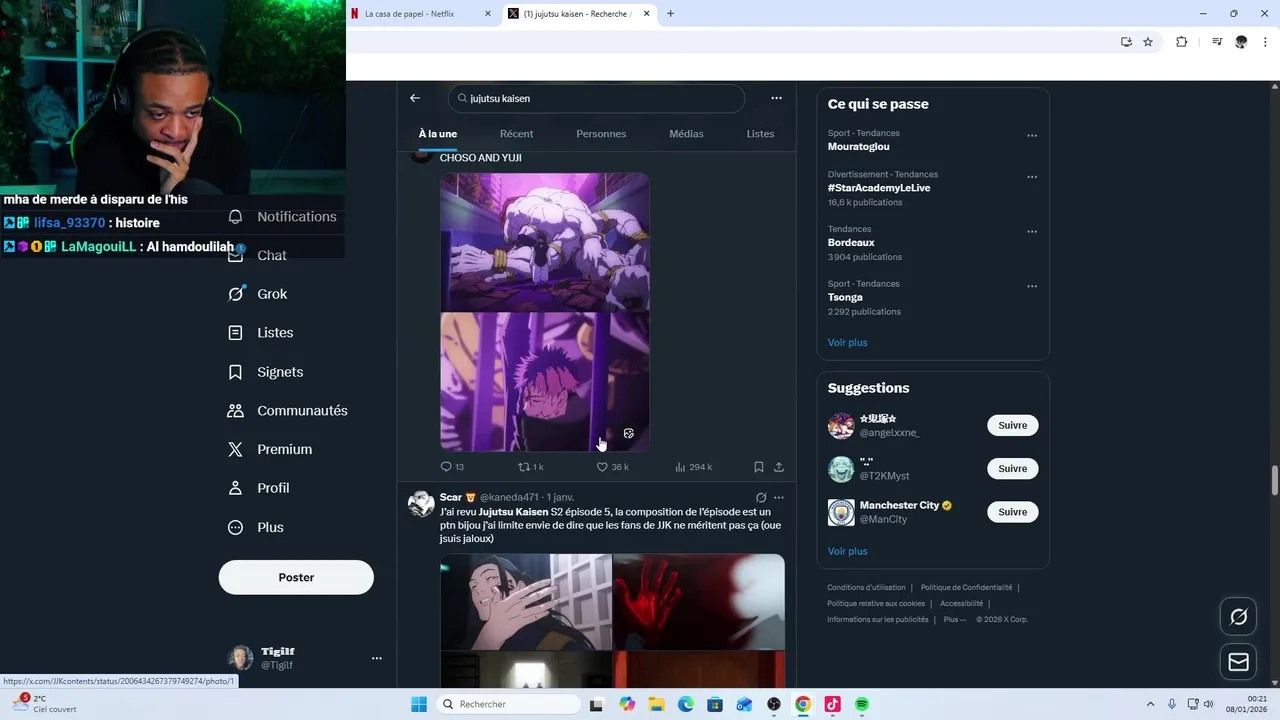The width and height of the screenshot is (1280, 720).
Task: Switch to the Récent tab
Action: (517, 134)
